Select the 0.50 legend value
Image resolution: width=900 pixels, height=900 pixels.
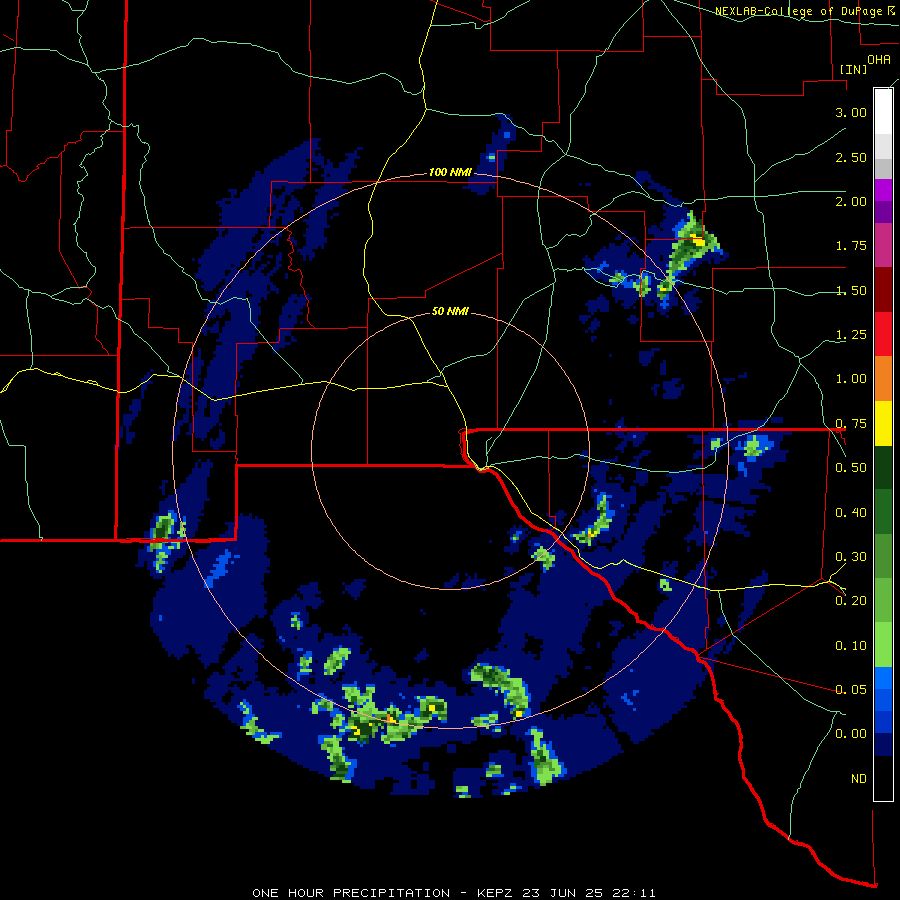[x=851, y=468]
